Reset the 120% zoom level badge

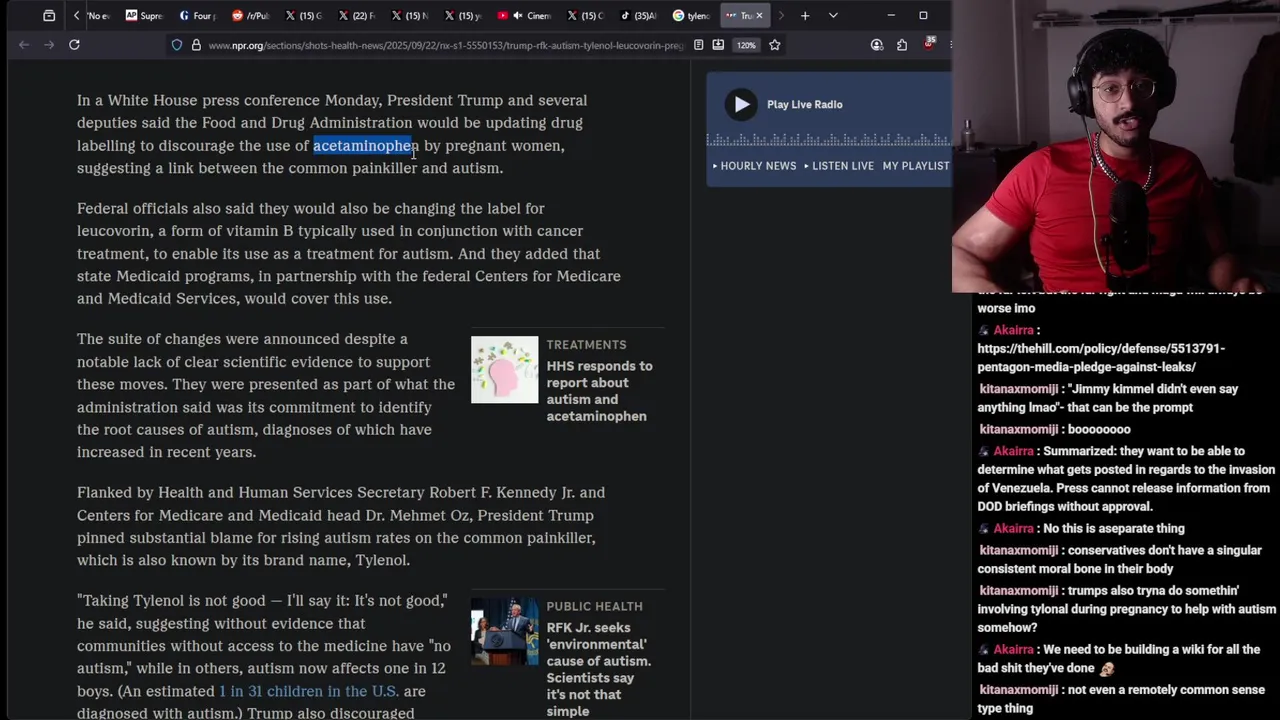coord(746,45)
